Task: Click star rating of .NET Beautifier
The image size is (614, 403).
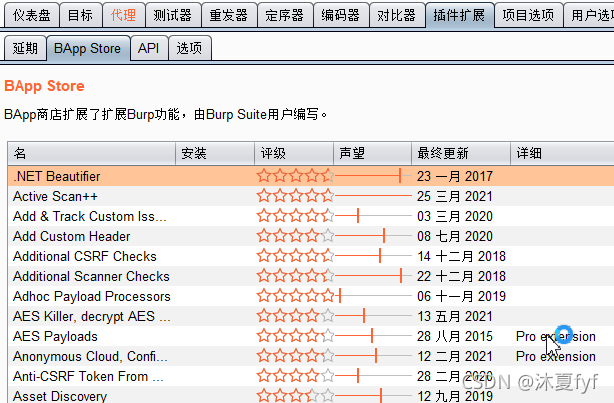Action: 296,176
